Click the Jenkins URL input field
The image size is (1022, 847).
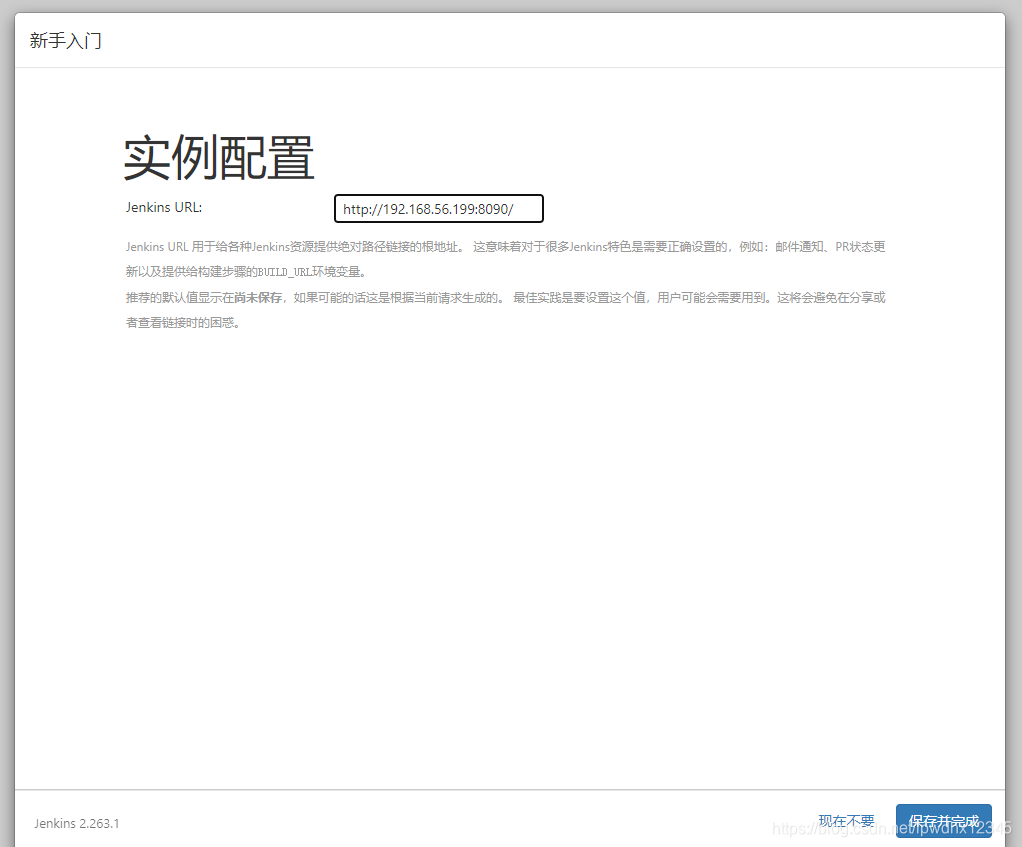pyautogui.click(x=439, y=208)
